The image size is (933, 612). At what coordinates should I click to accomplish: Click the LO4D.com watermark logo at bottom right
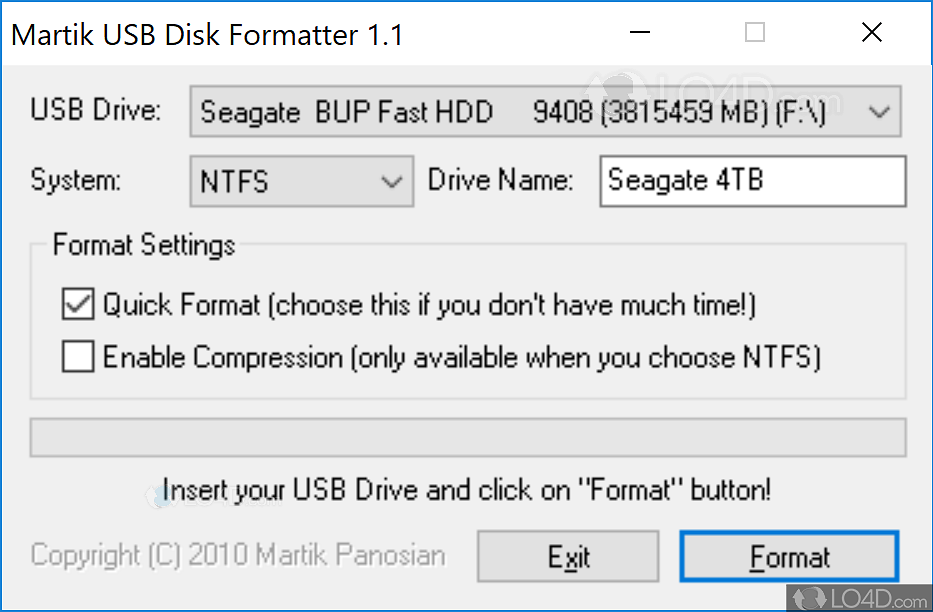pyautogui.click(x=860, y=598)
